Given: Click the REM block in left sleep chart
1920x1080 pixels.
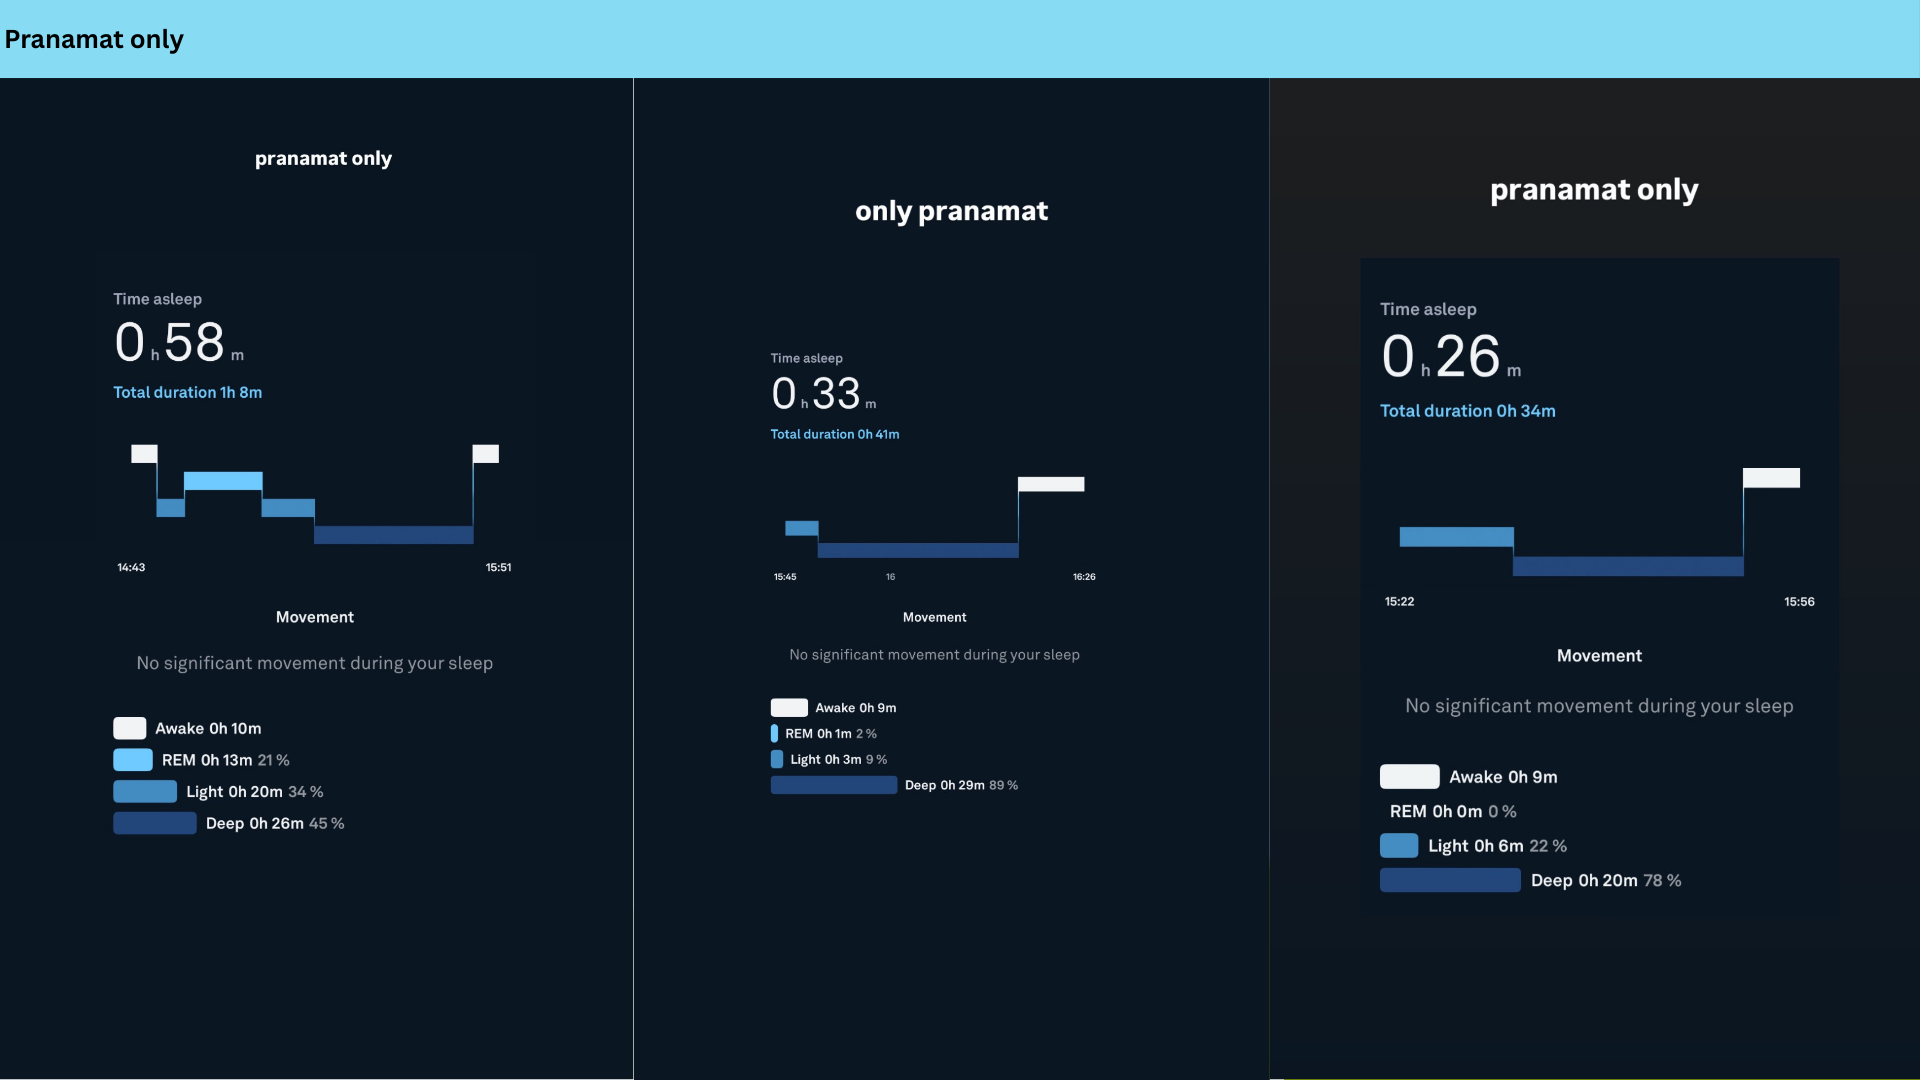Looking at the screenshot, I should tap(223, 481).
